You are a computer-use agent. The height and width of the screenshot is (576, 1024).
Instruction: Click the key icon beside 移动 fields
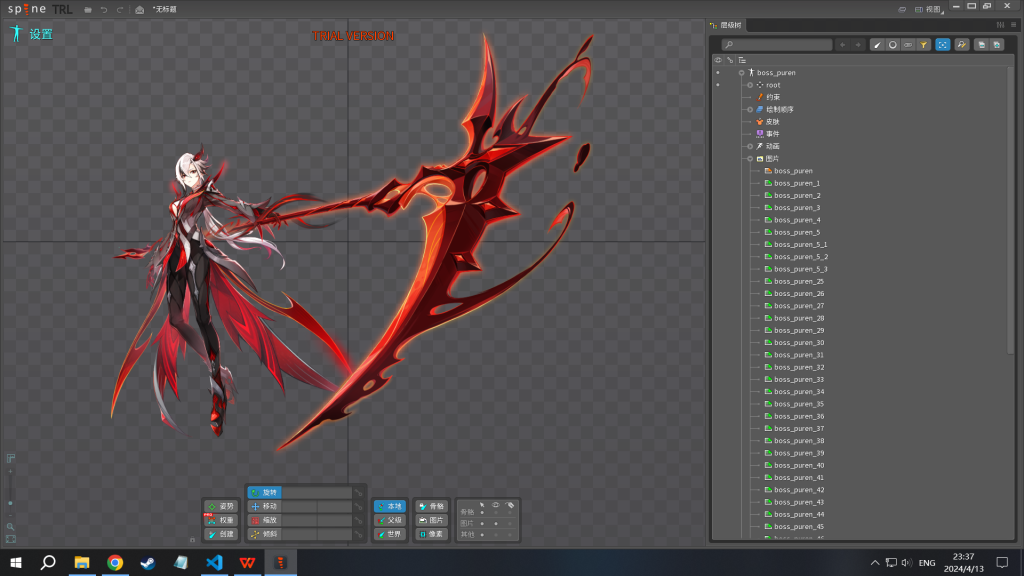pos(359,506)
